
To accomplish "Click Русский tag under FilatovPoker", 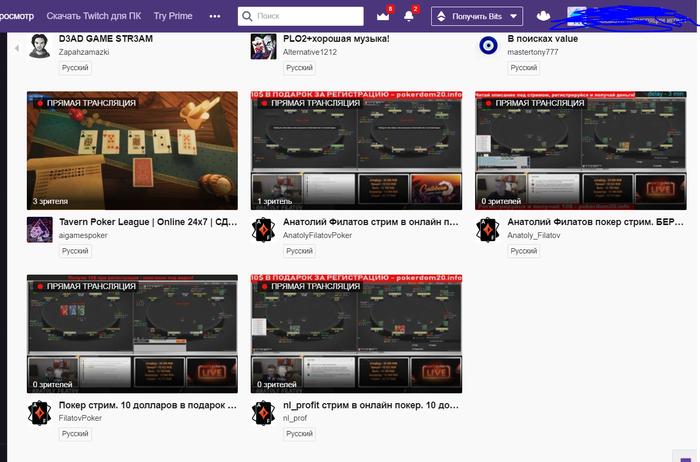I will coord(75,434).
